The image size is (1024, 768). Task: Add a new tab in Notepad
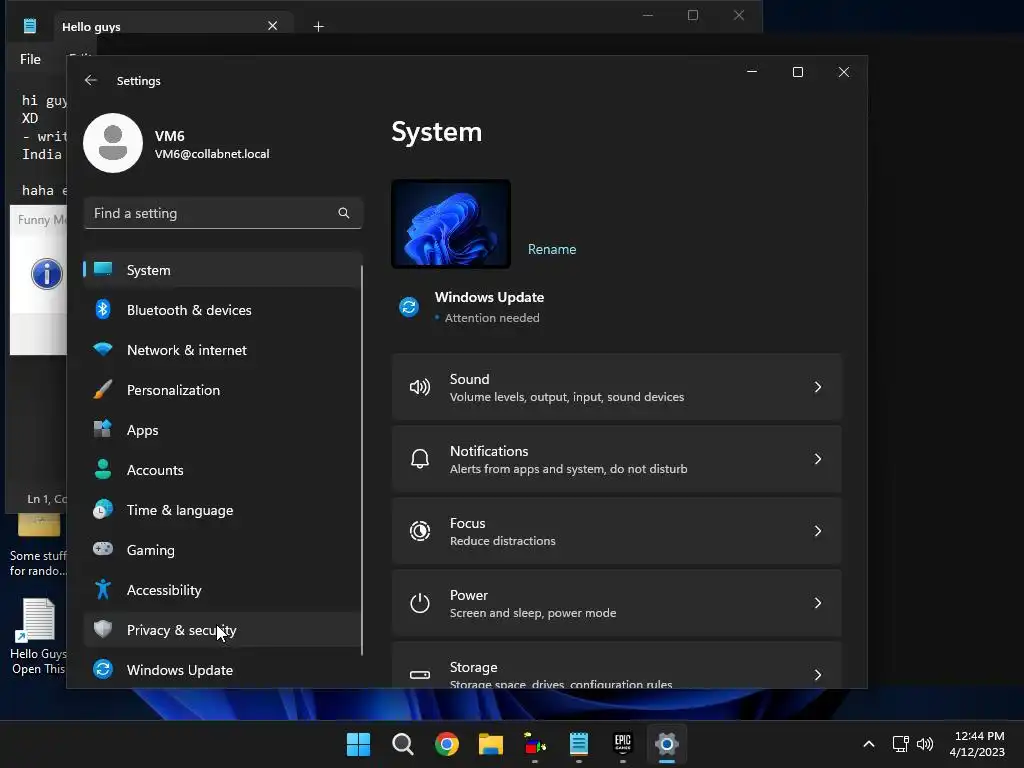coord(318,26)
